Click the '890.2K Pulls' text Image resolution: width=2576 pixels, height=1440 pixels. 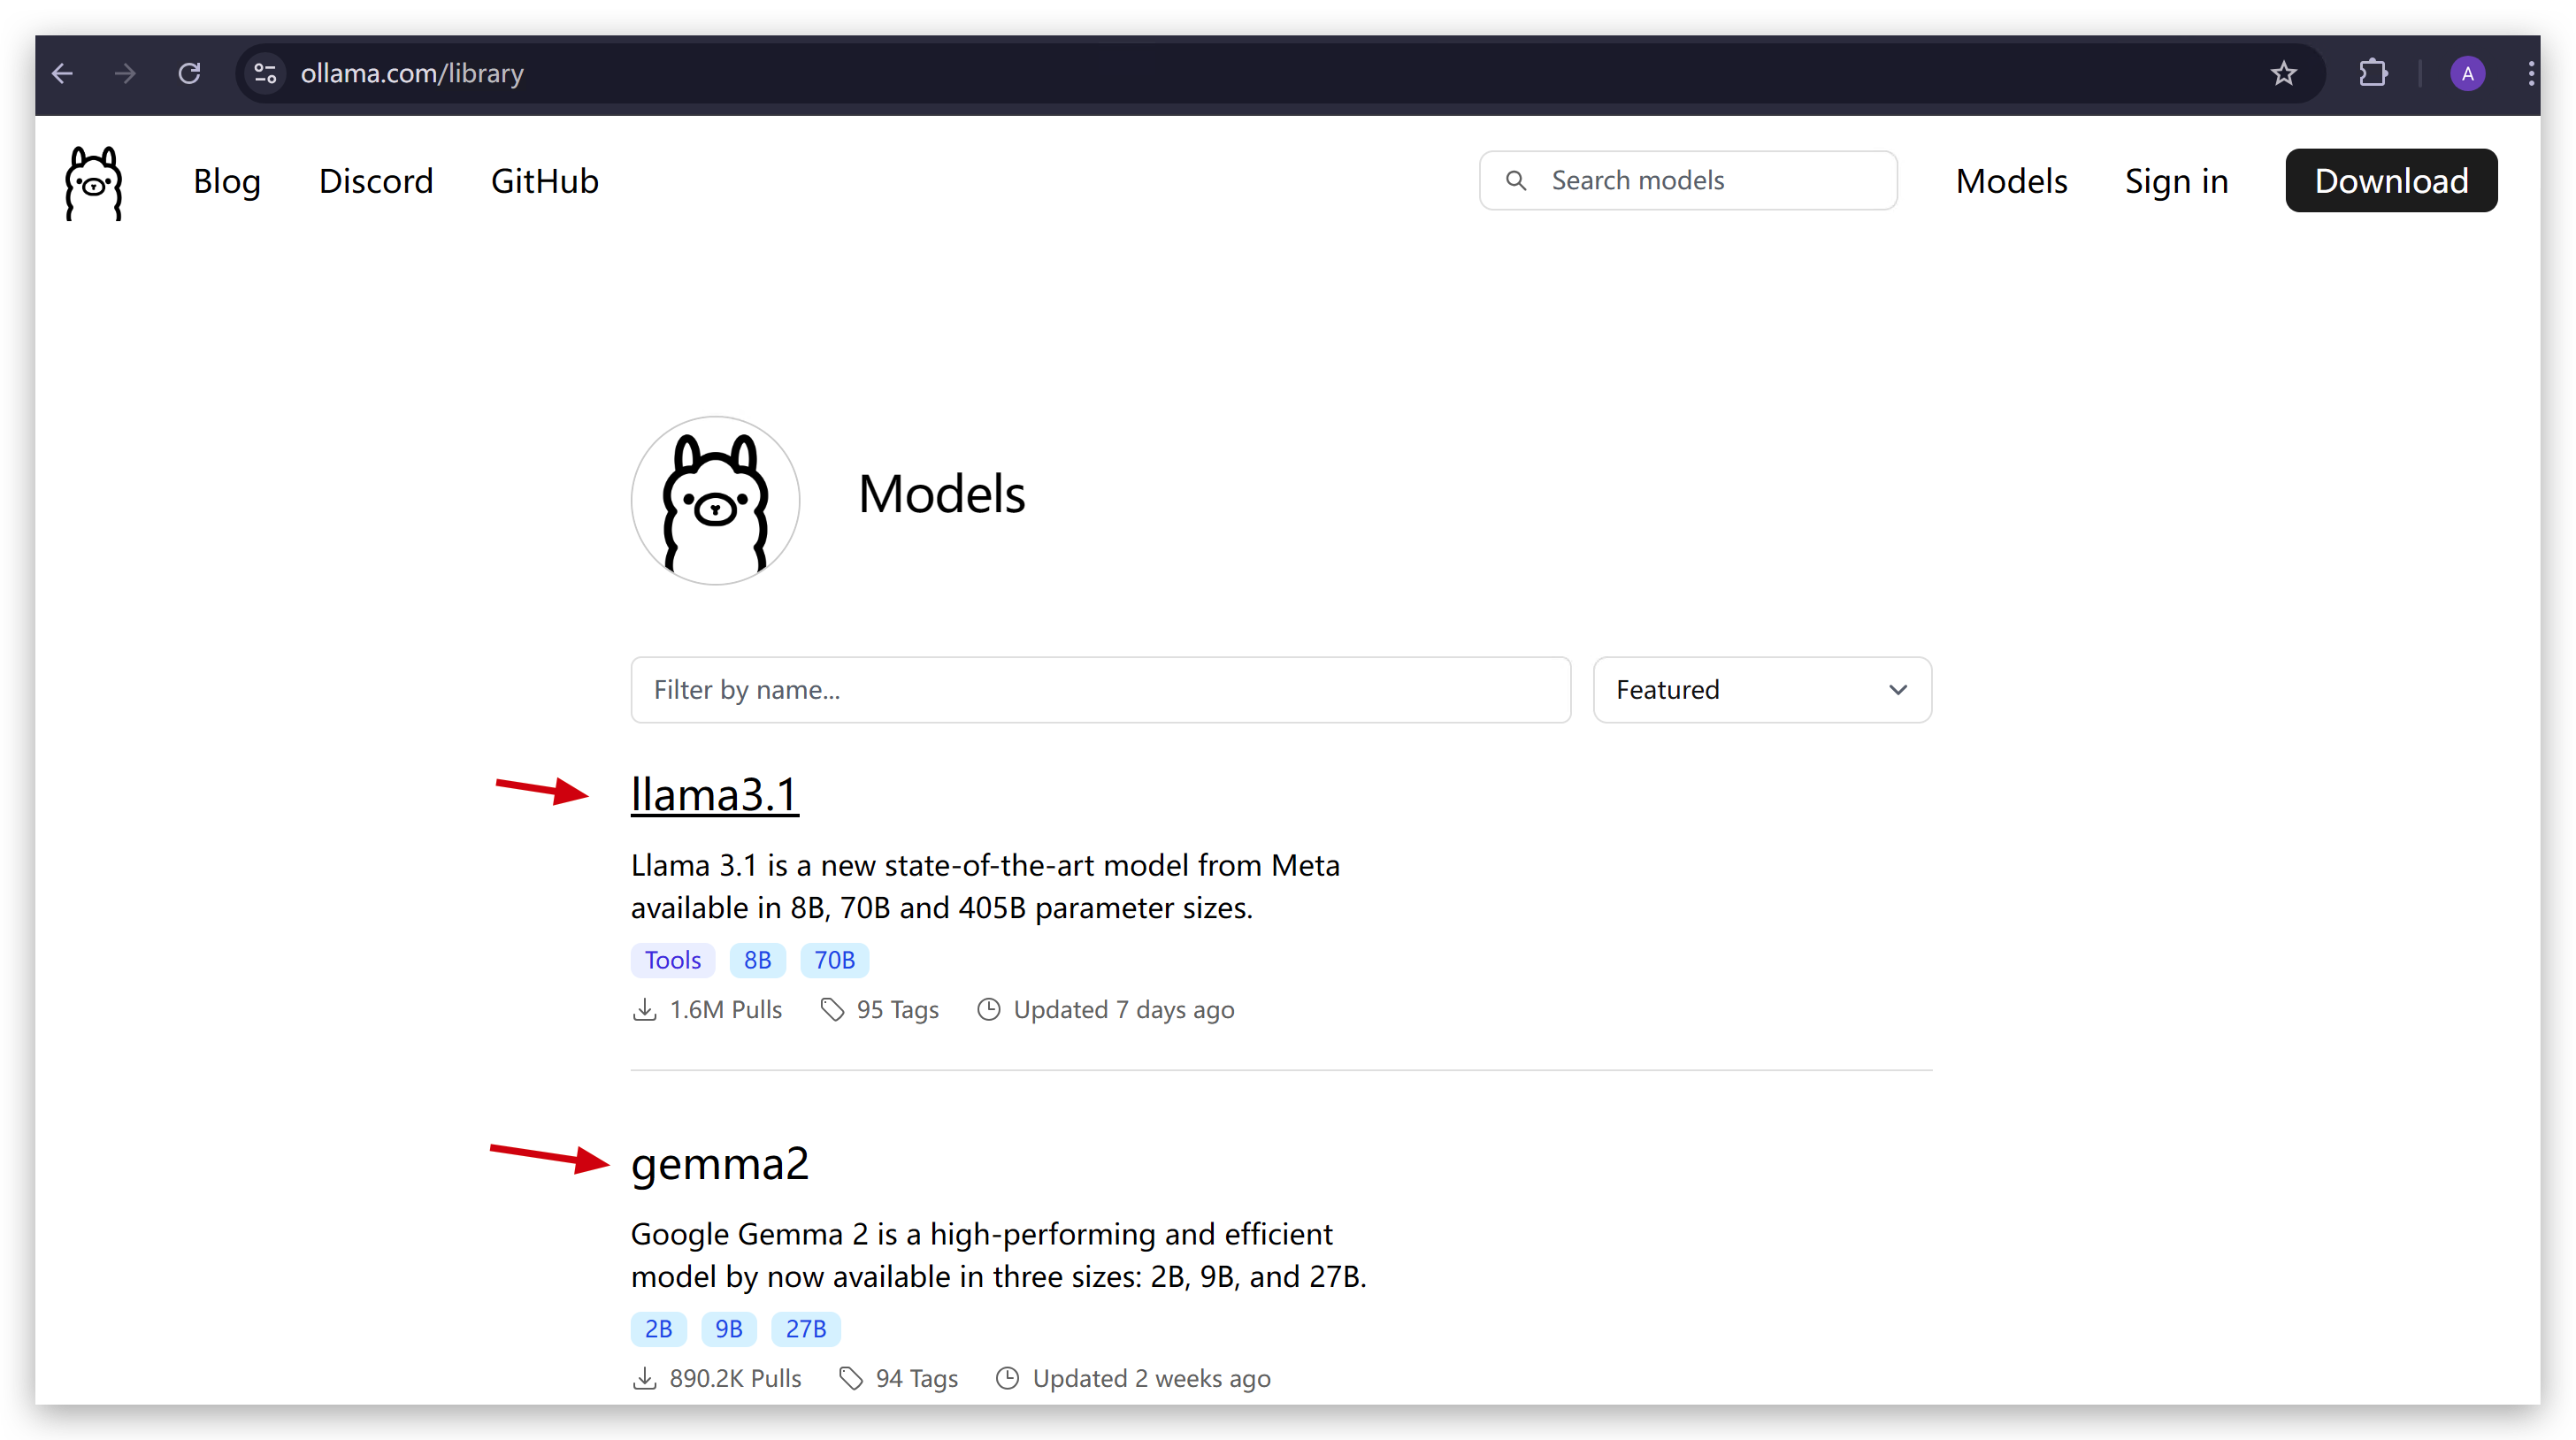pos(735,1379)
